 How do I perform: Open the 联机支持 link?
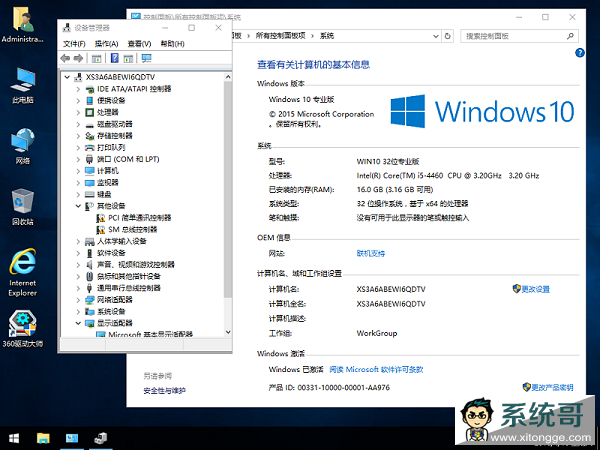click(x=371, y=253)
